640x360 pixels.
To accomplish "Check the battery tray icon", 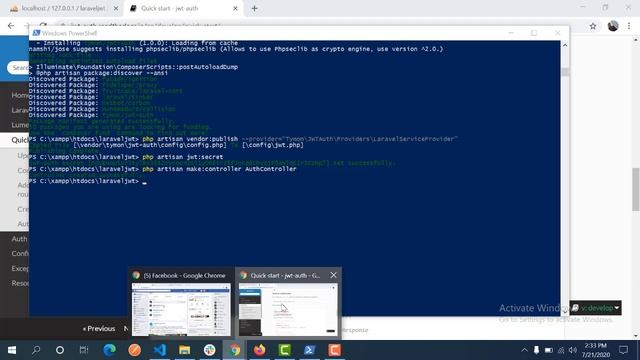I will (549, 350).
